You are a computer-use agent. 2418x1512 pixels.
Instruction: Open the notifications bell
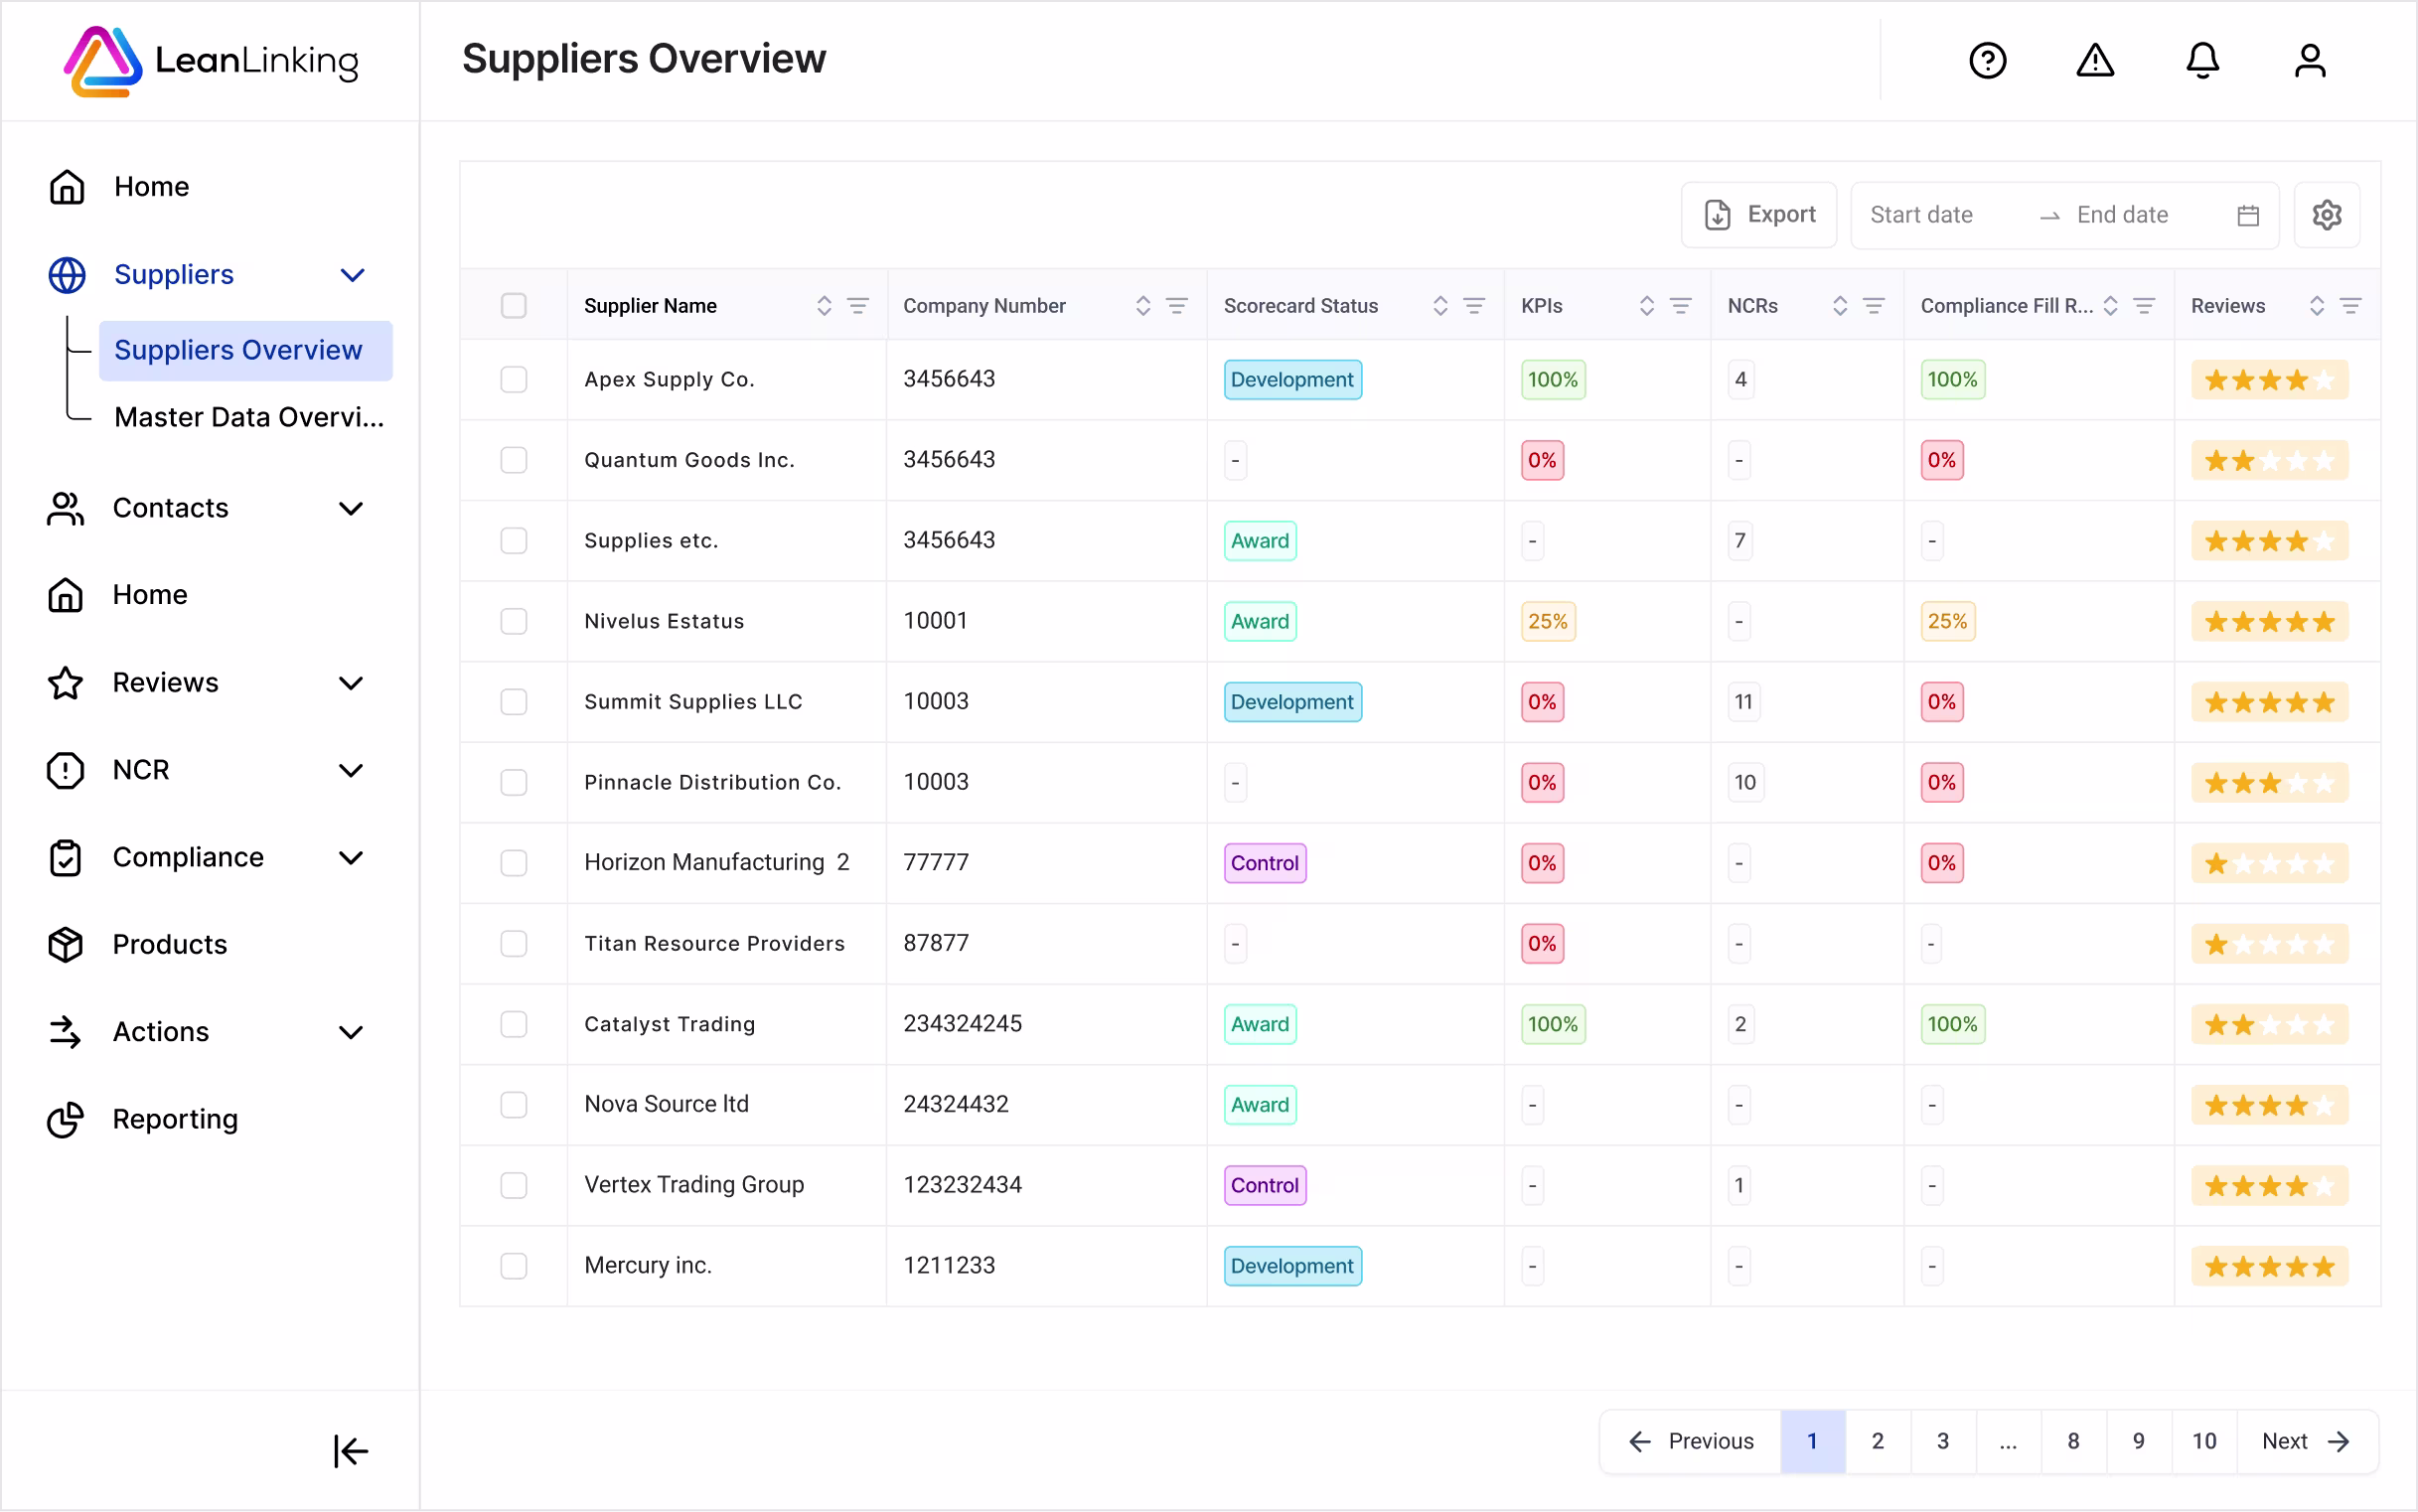pyautogui.click(x=2202, y=60)
